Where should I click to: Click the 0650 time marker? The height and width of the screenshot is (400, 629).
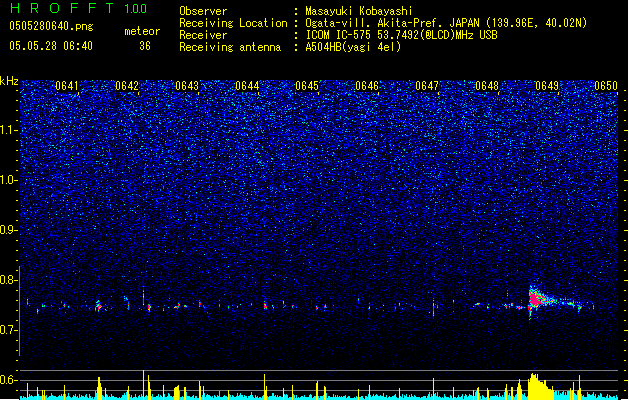tap(606, 86)
